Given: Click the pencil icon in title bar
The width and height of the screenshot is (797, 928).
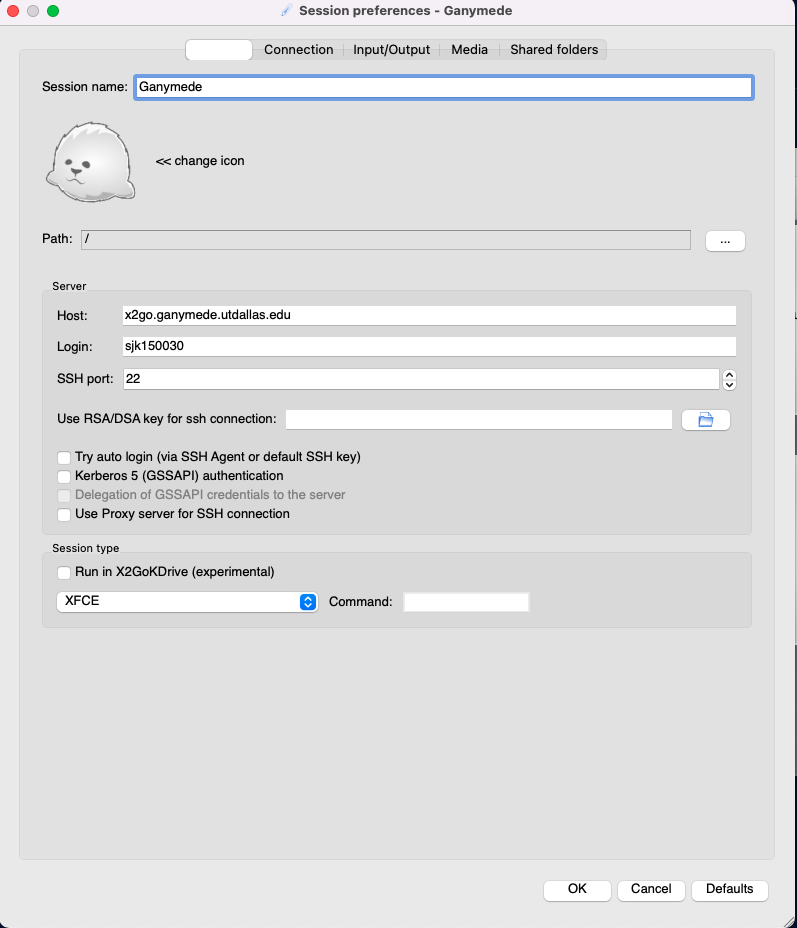Looking at the screenshot, I should coord(286,11).
